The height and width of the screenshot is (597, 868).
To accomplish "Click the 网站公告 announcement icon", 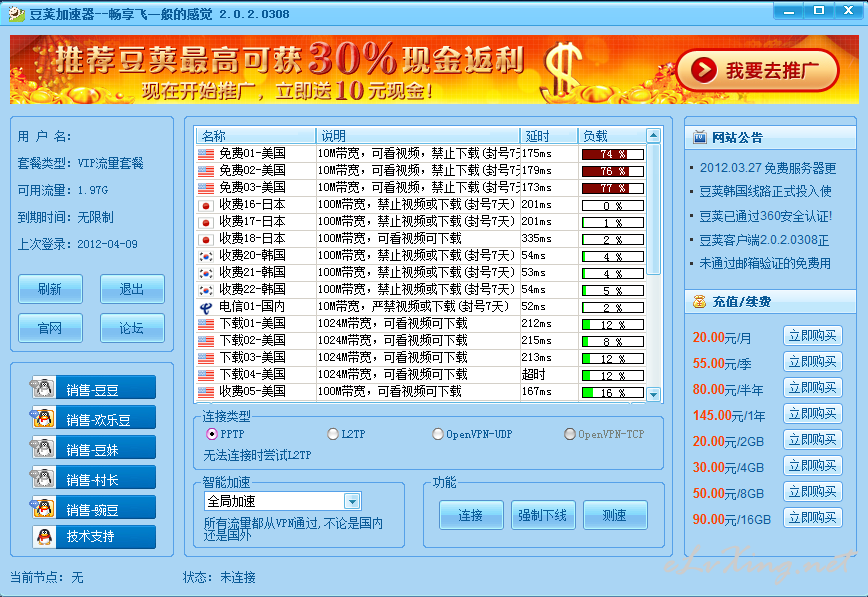I will pos(700,137).
